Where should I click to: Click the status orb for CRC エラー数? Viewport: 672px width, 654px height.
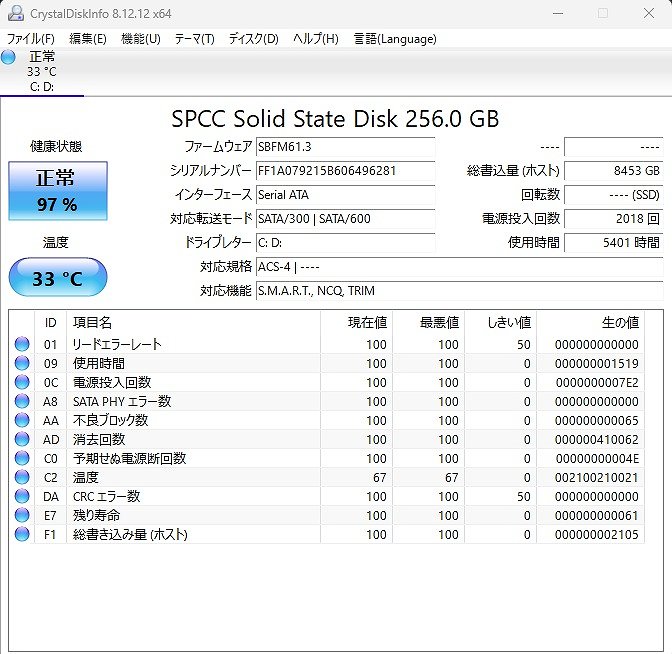pos(22,497)
